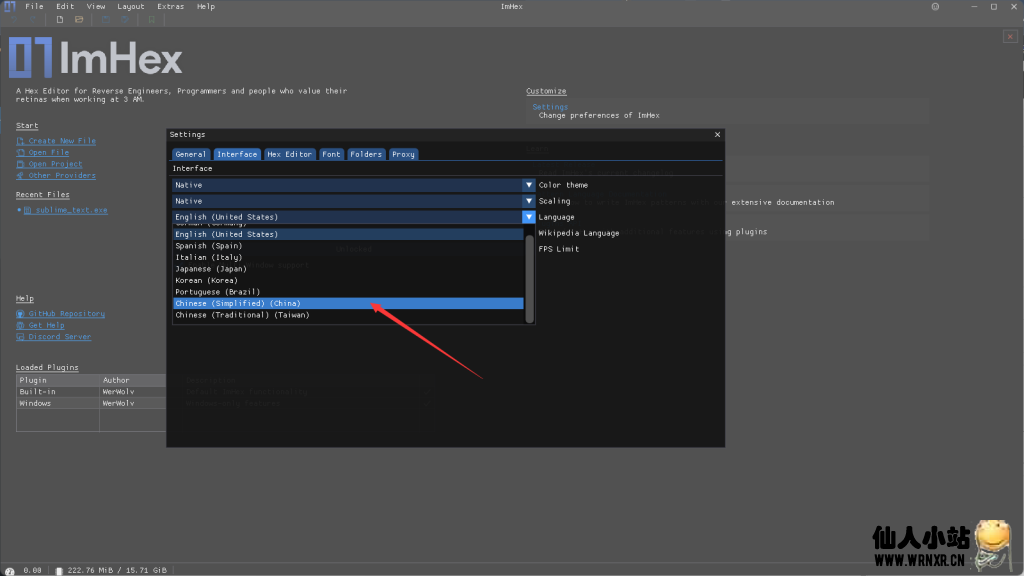Screen dimensions: 1024x576
Task: Open the Scaling dropdown
Action: click(x=529, y=201)
